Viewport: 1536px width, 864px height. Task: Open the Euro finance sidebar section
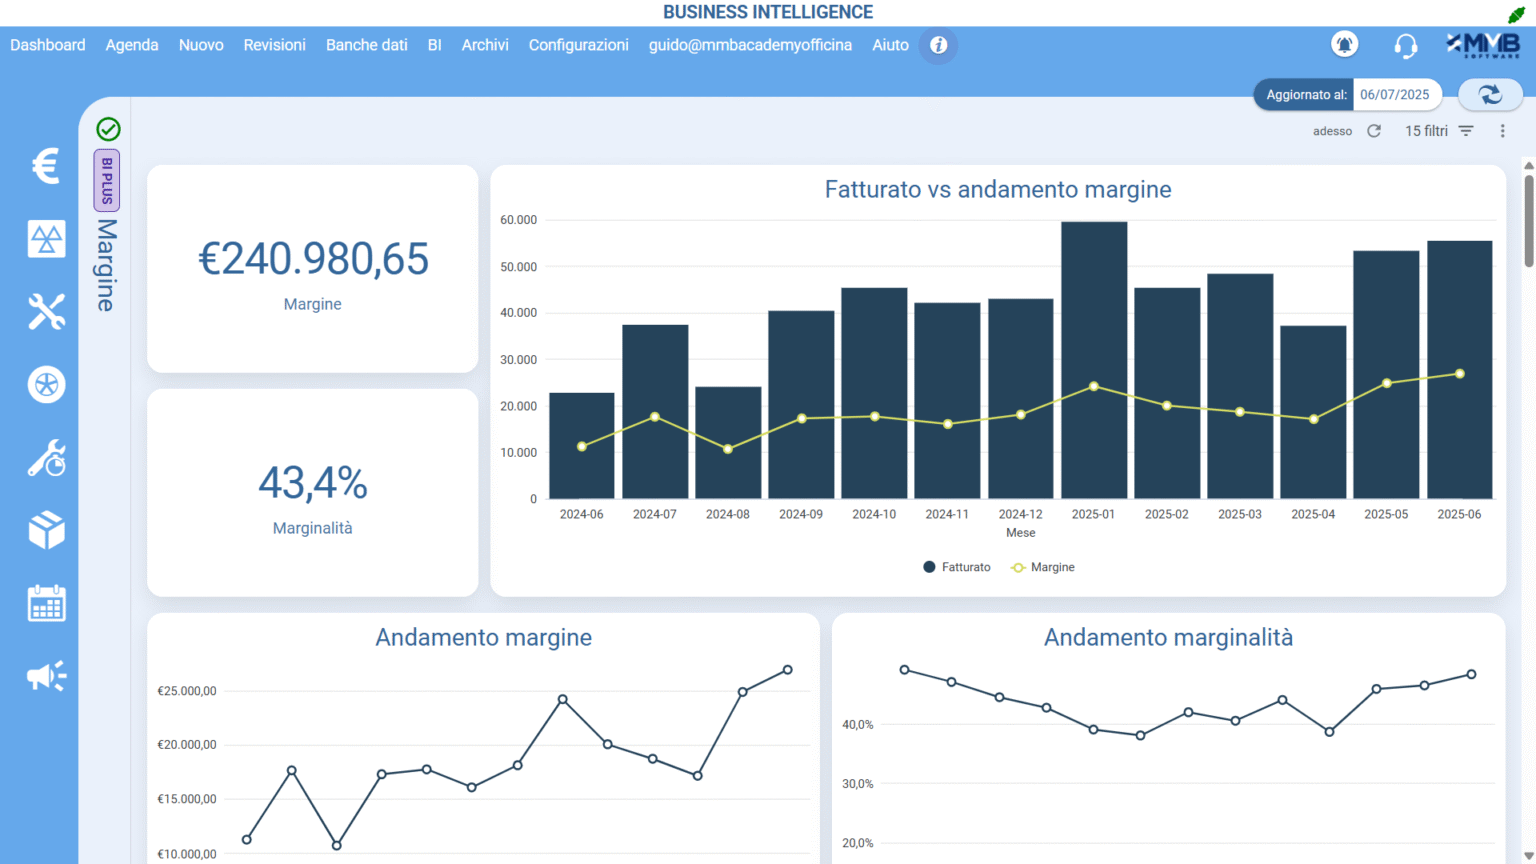tap(46, 166)
